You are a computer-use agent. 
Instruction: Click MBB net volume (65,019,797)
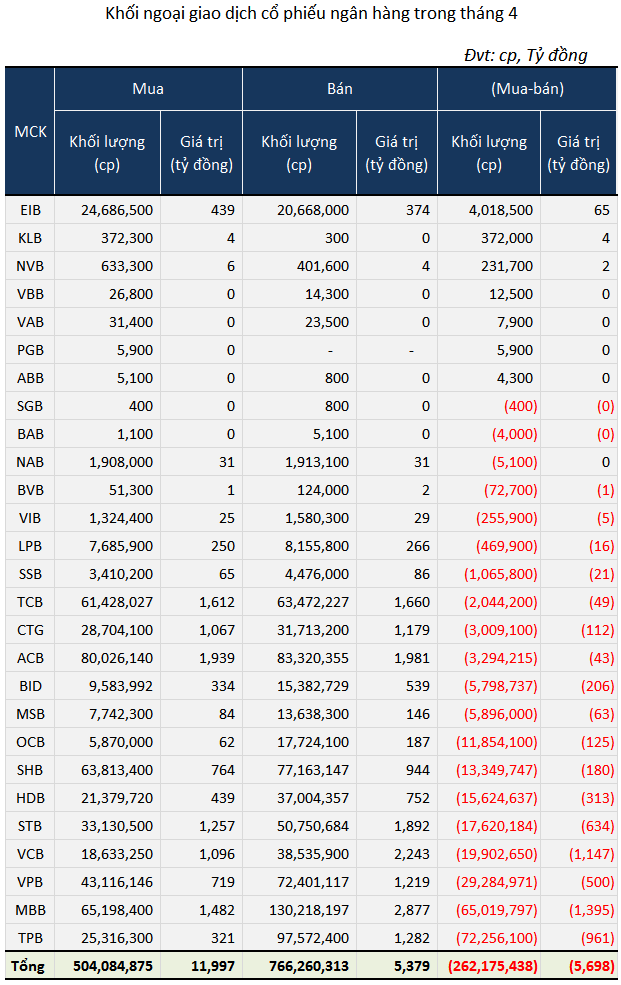[x=497, y=910]
